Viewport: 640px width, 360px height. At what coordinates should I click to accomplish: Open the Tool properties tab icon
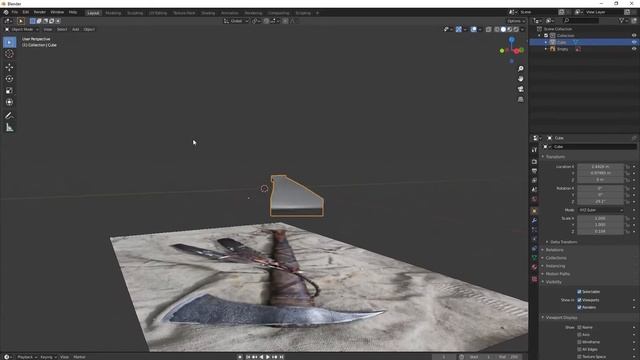click(534, 150)
